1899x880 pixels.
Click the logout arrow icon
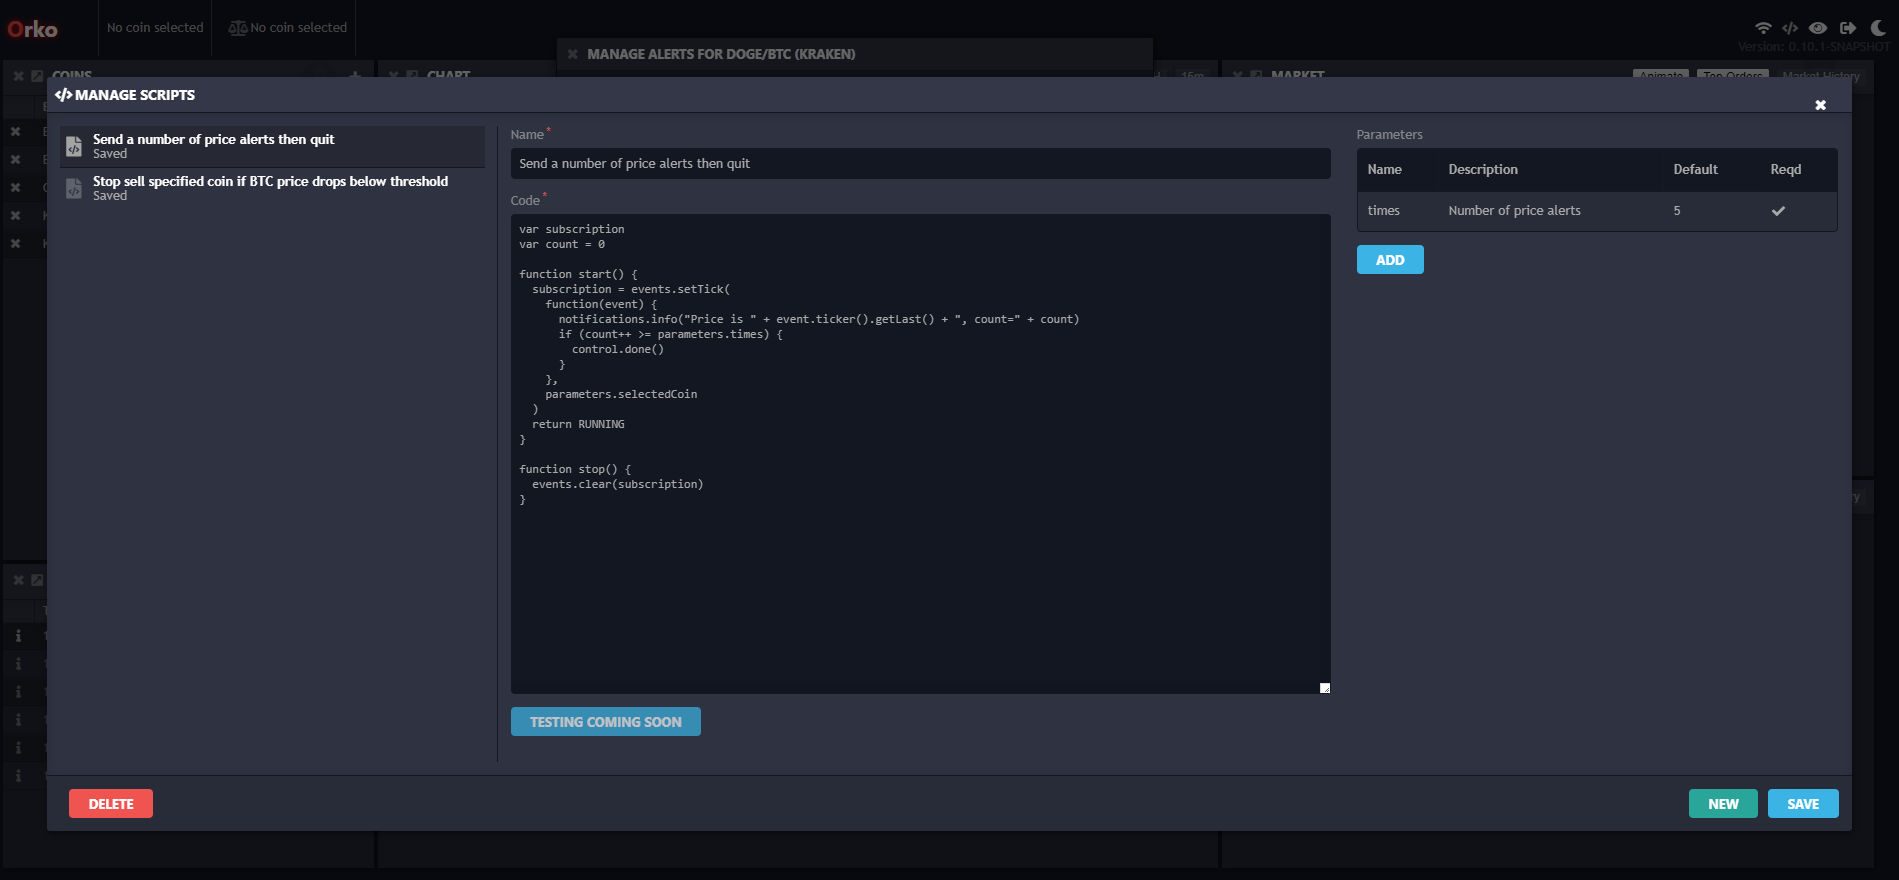pyautogui.click(x=1848, y=28)
